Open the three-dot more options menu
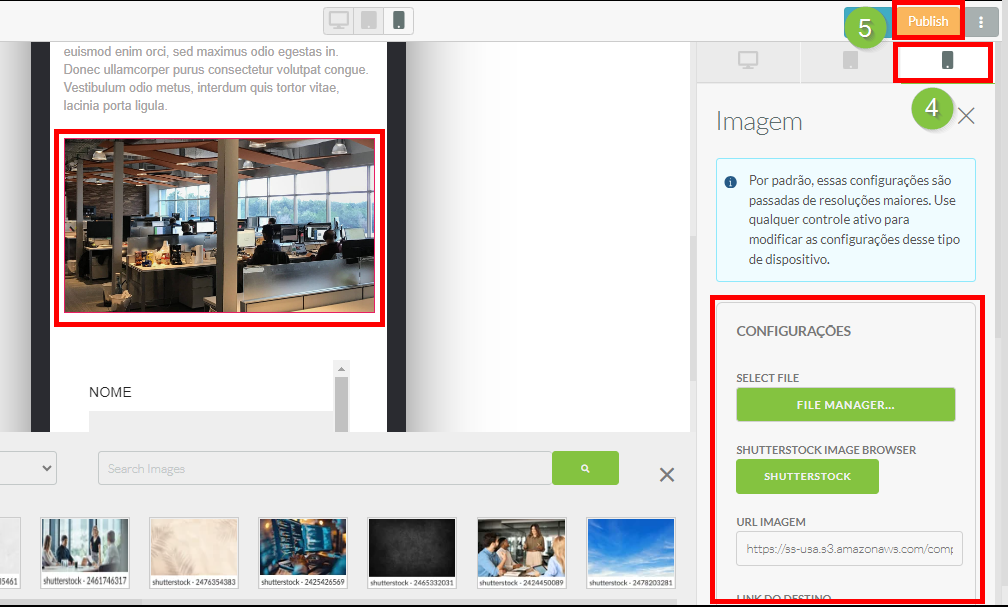 pyautogui.click(x=981, y=22)
